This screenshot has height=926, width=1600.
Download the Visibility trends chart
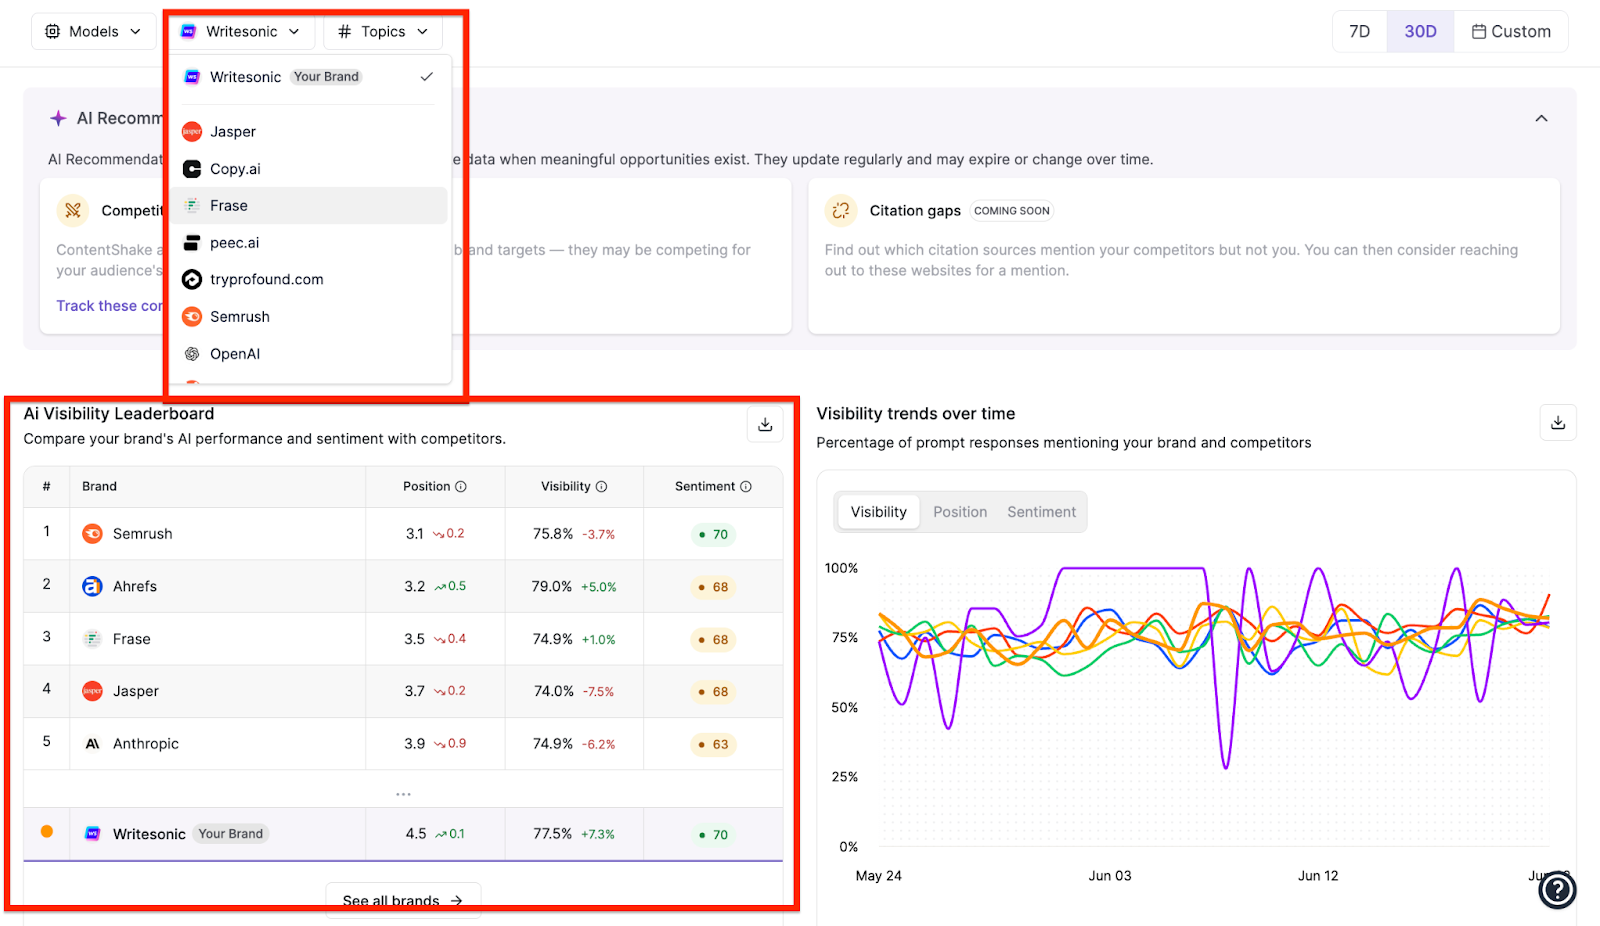tap(1558, 423)
